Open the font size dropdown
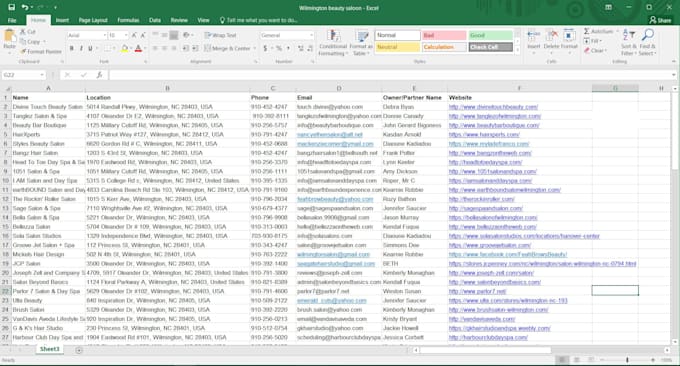 point(126,36)
